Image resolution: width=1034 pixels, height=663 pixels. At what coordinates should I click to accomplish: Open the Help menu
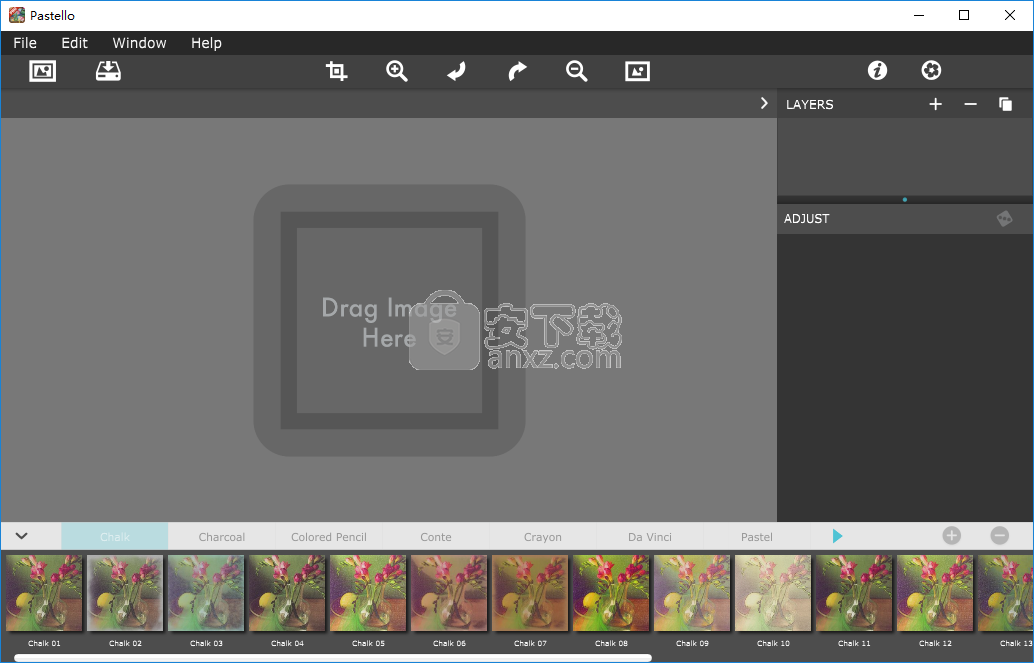pos(206,43)
